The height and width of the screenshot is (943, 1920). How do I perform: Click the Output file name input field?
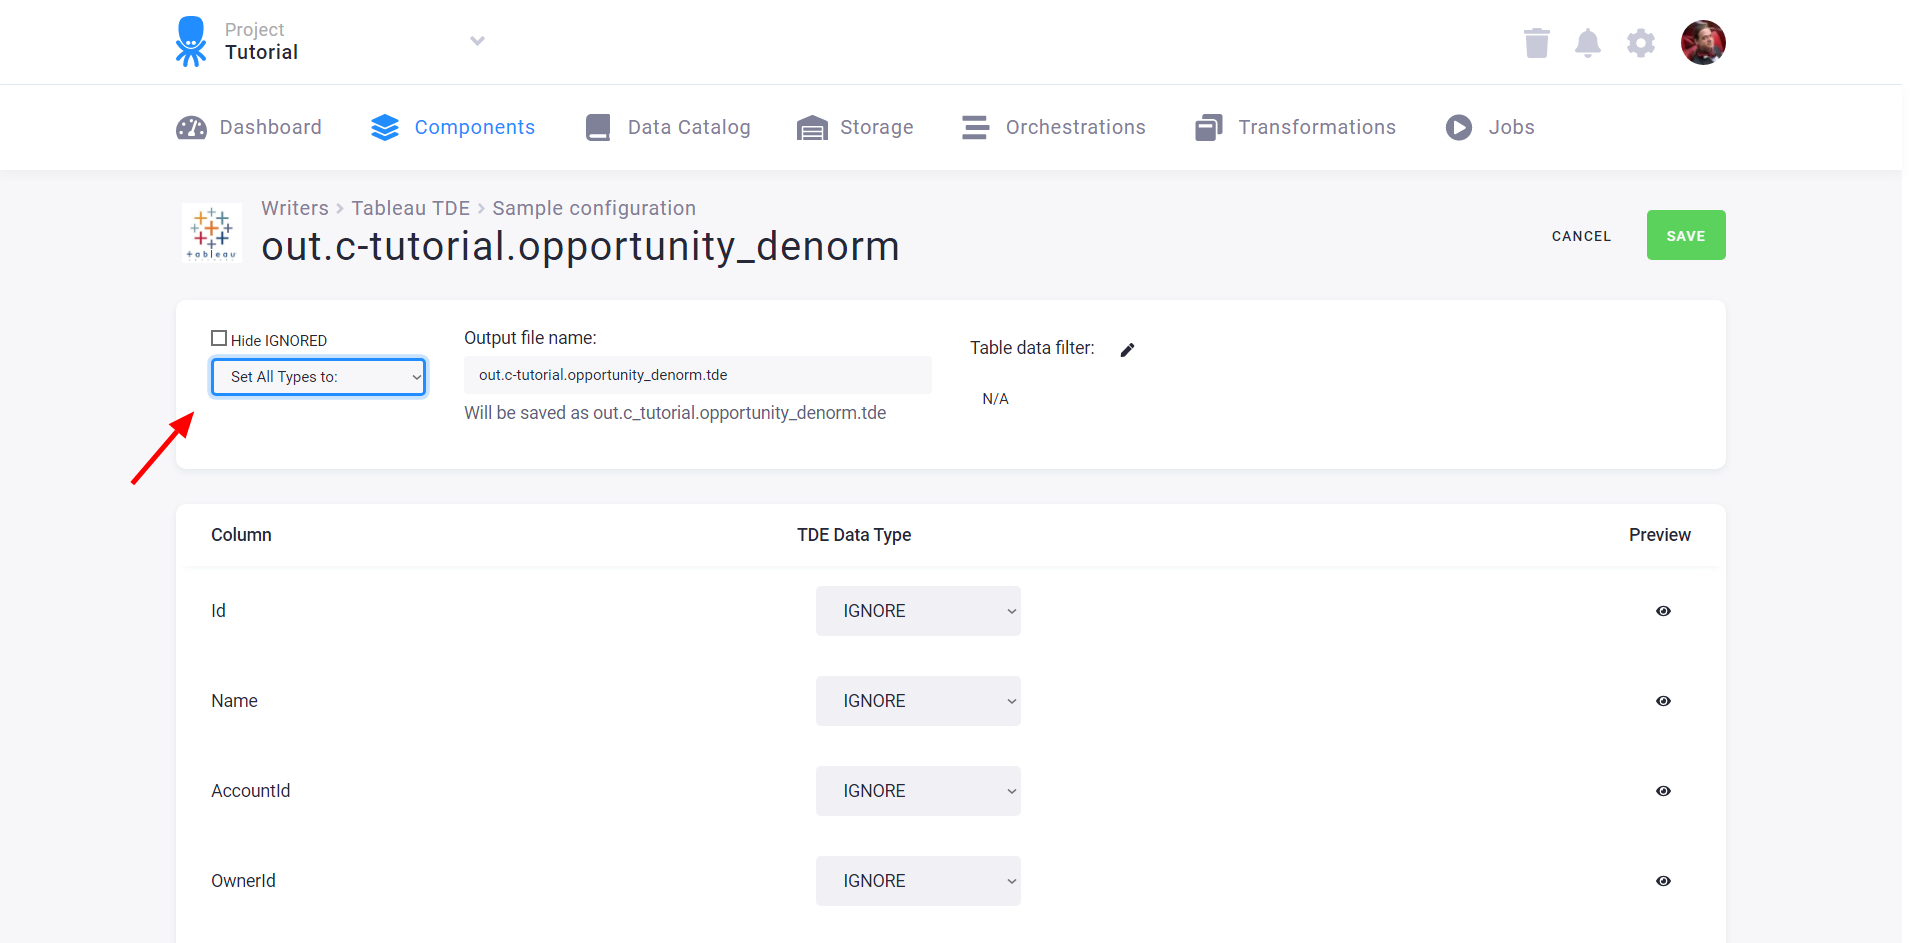pos(698,375)
